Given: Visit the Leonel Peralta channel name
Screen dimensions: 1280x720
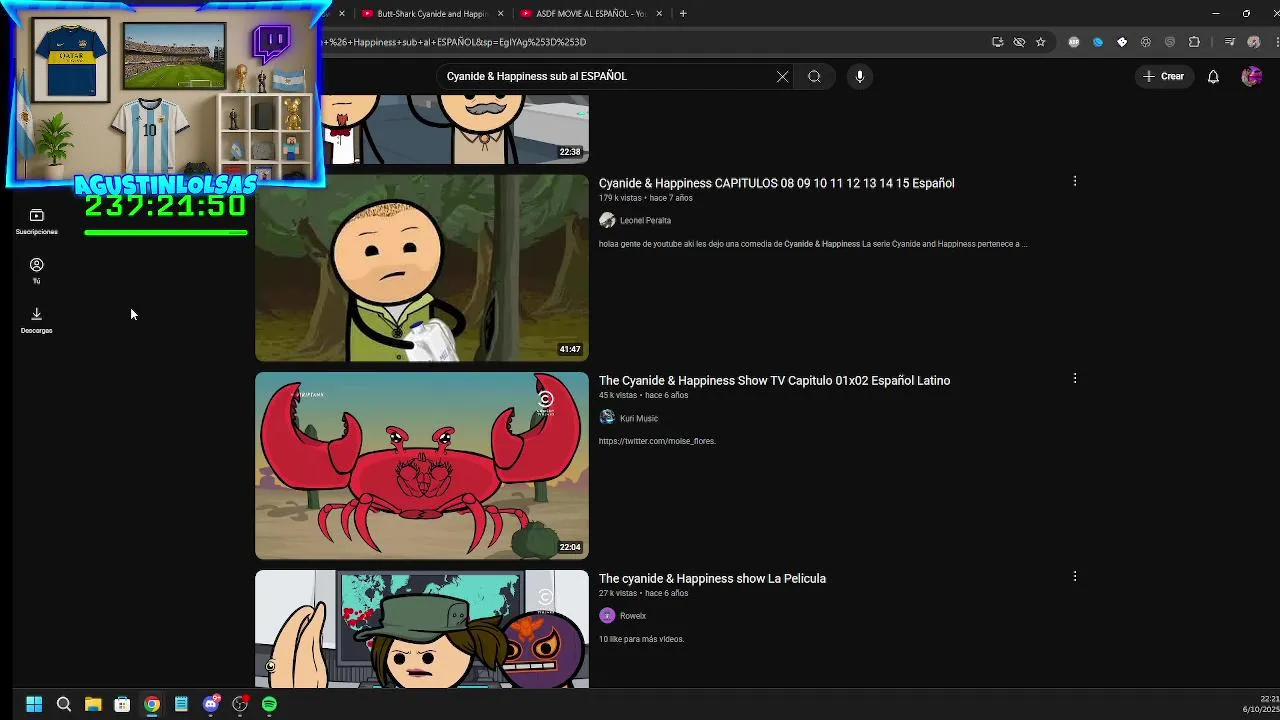Looking at the screenshot, I should 645,220.
